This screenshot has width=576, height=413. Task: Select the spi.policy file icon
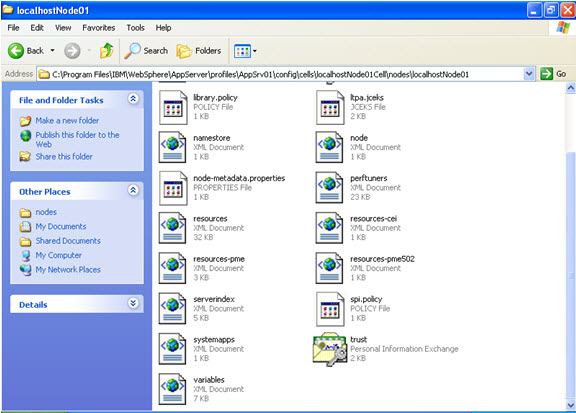[x=330, y=309]
